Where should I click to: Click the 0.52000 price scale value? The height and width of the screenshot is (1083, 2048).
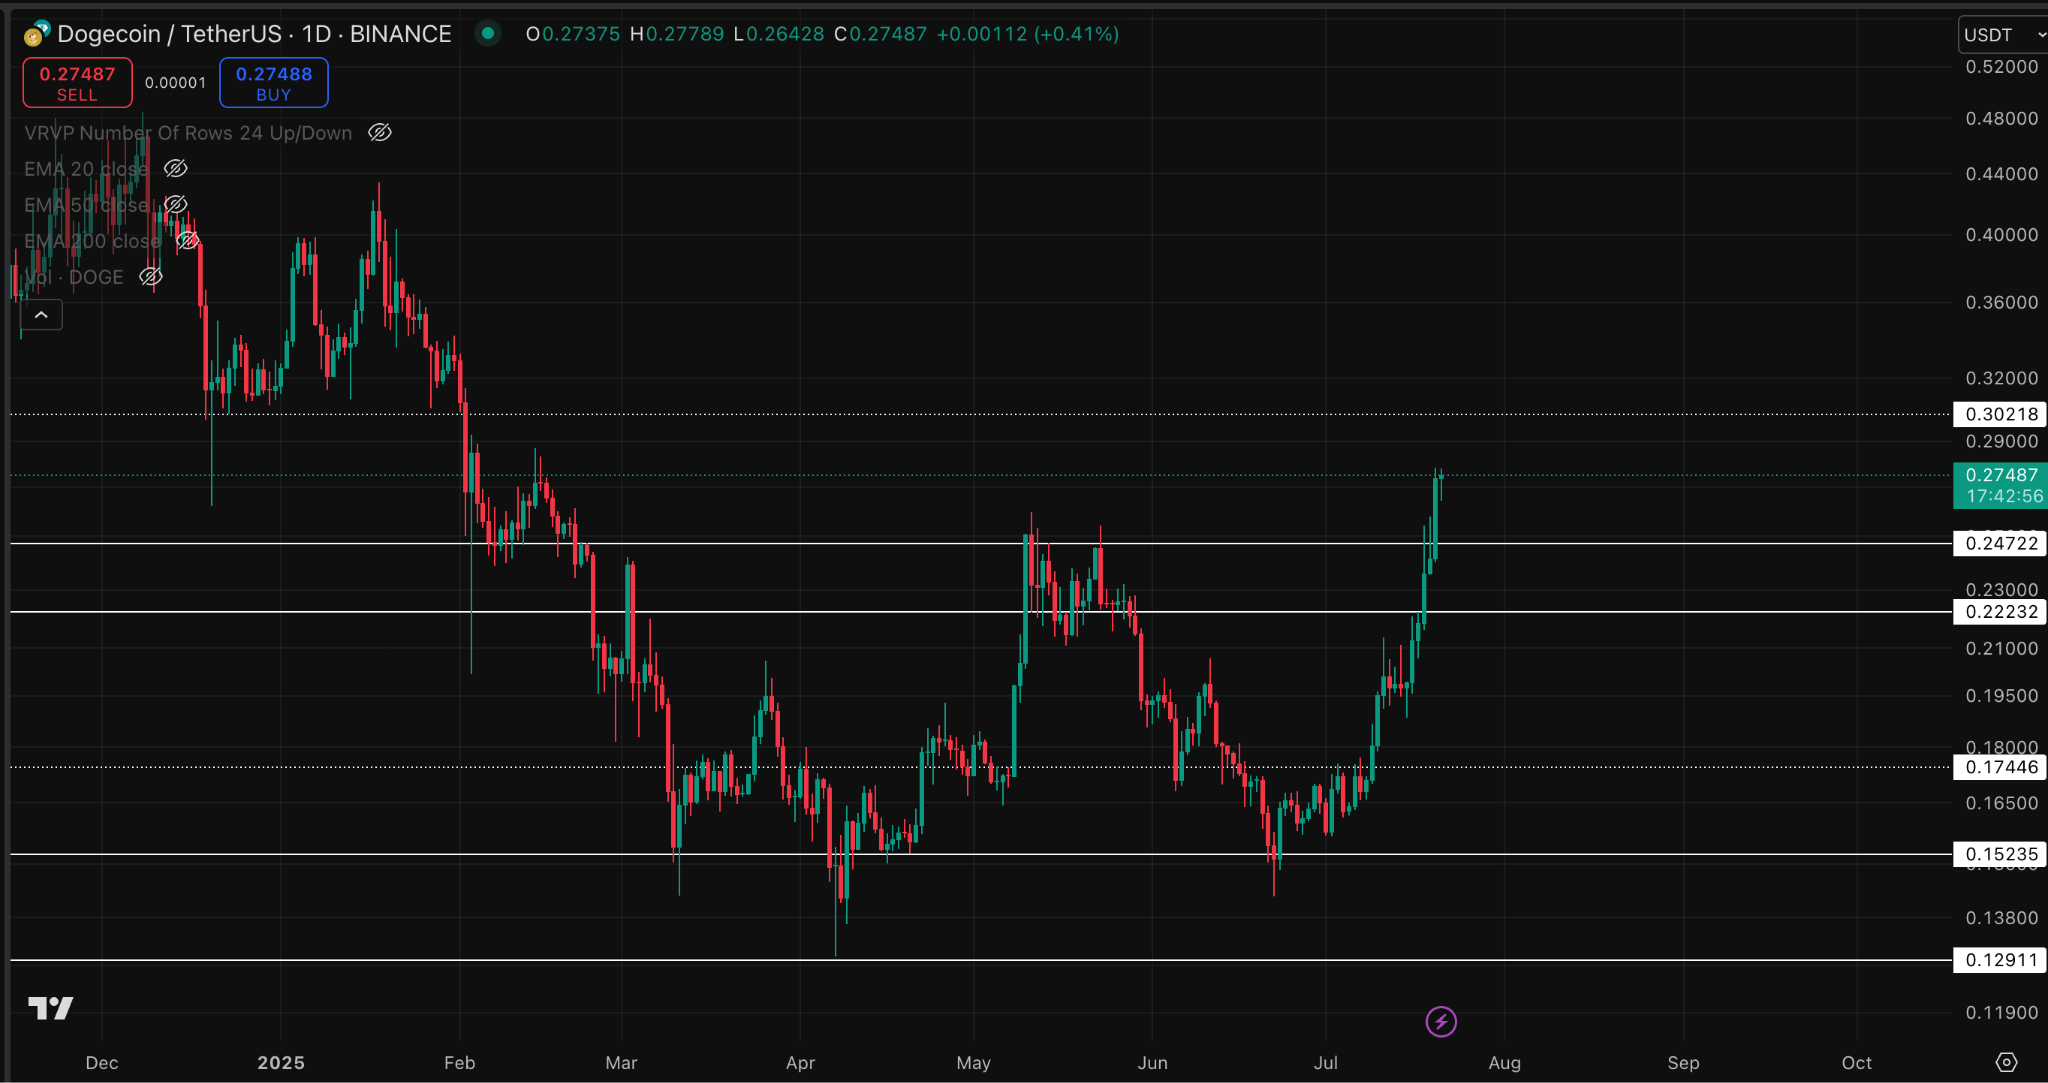coord(2001,67)
